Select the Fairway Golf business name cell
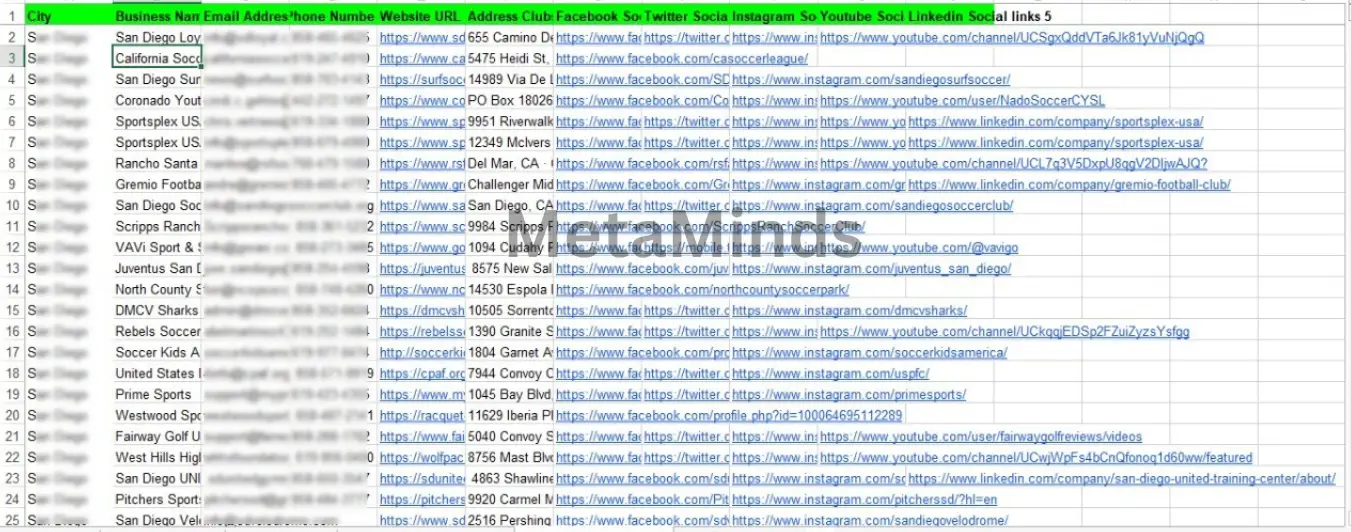Viewport: 1351px width, 532px height. [x=157, y=437]
